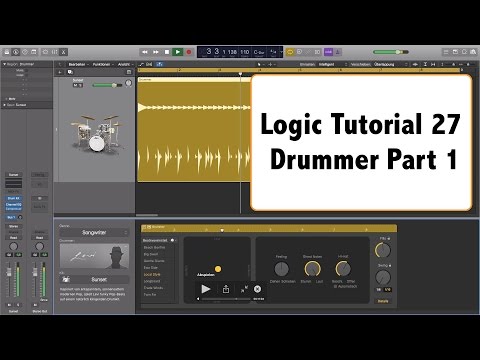Open the LCD display mode dropdown arrow
This screenshot has width=480, height=360.
(x=282, y=52)
